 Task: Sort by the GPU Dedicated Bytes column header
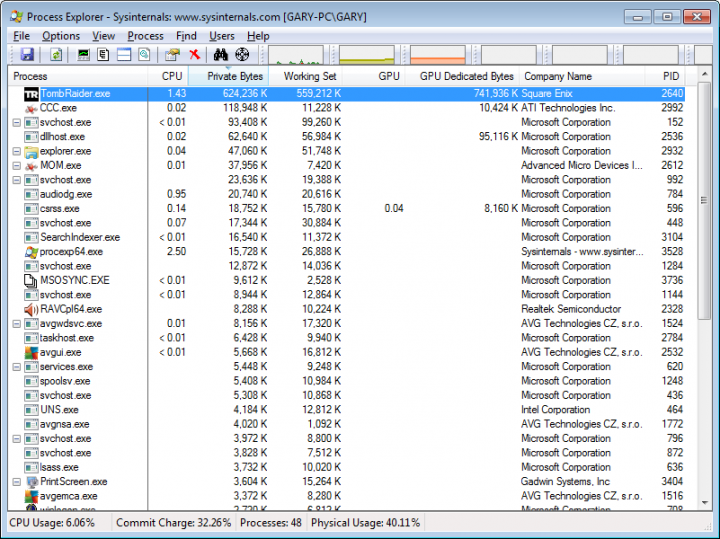pos(462,76)
